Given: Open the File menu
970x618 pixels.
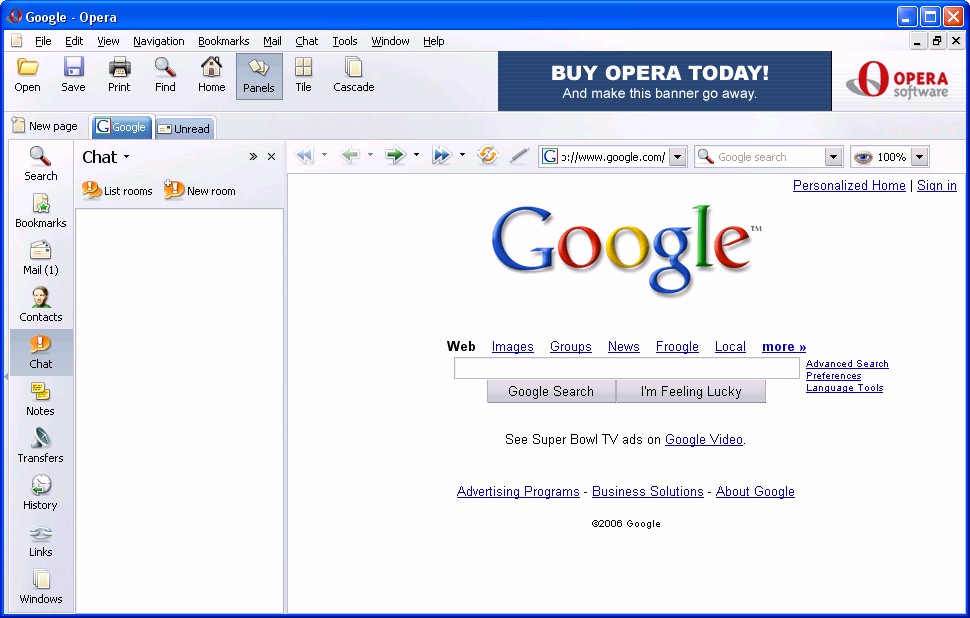Looking at the screenshot, I should pyautogui.click(x=43, y=41).
